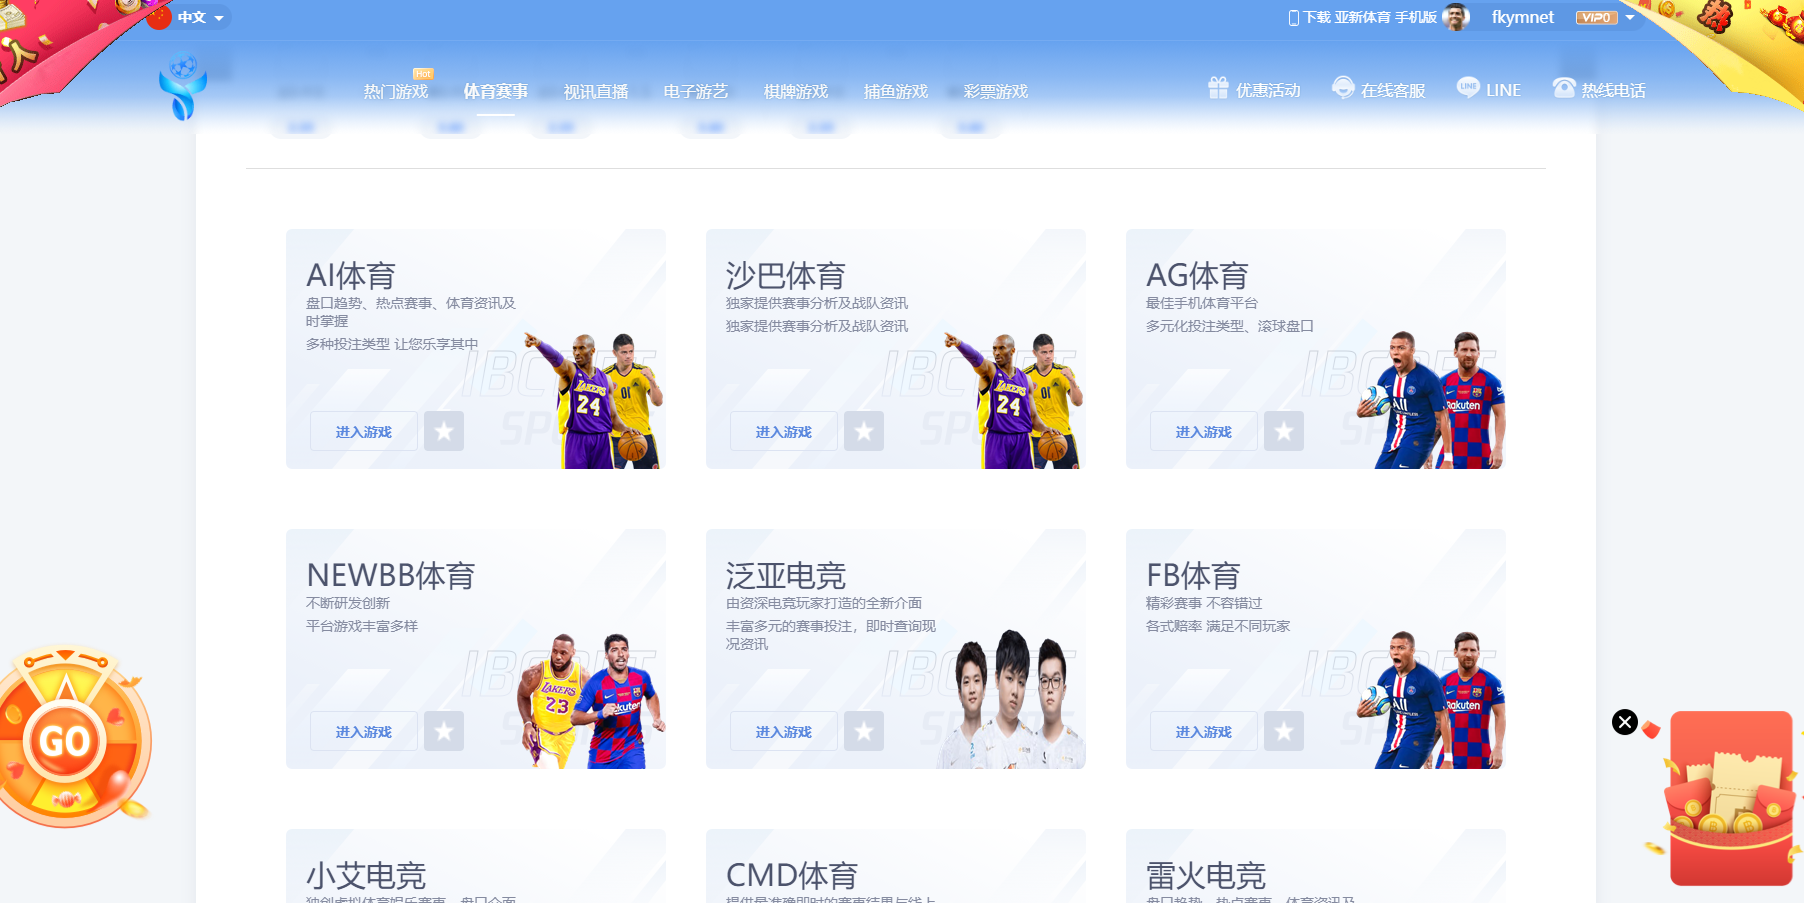Toggle the favorite star on AI体育
1804x903 pixels.
[x=444, y=431]
